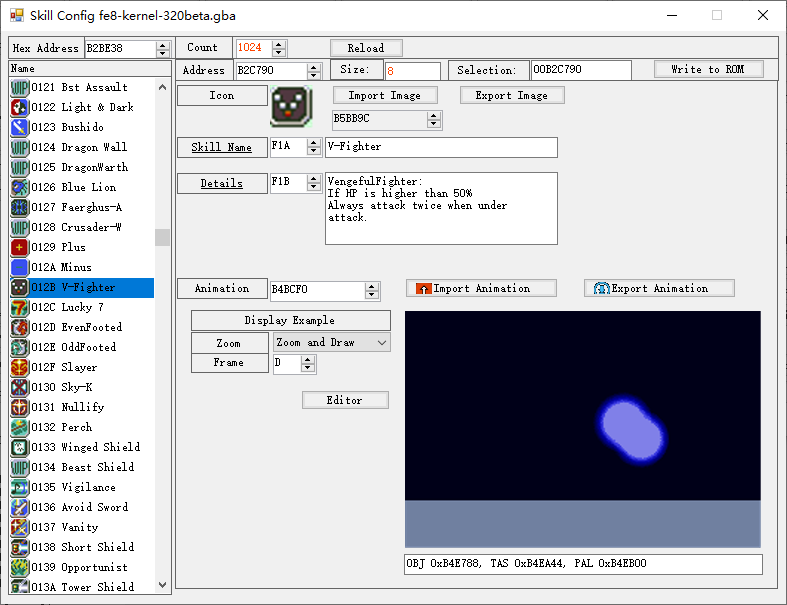Click the V-Fighter skill name text field
This screenshot has height=605, width=787.
[x=441, y=147]
